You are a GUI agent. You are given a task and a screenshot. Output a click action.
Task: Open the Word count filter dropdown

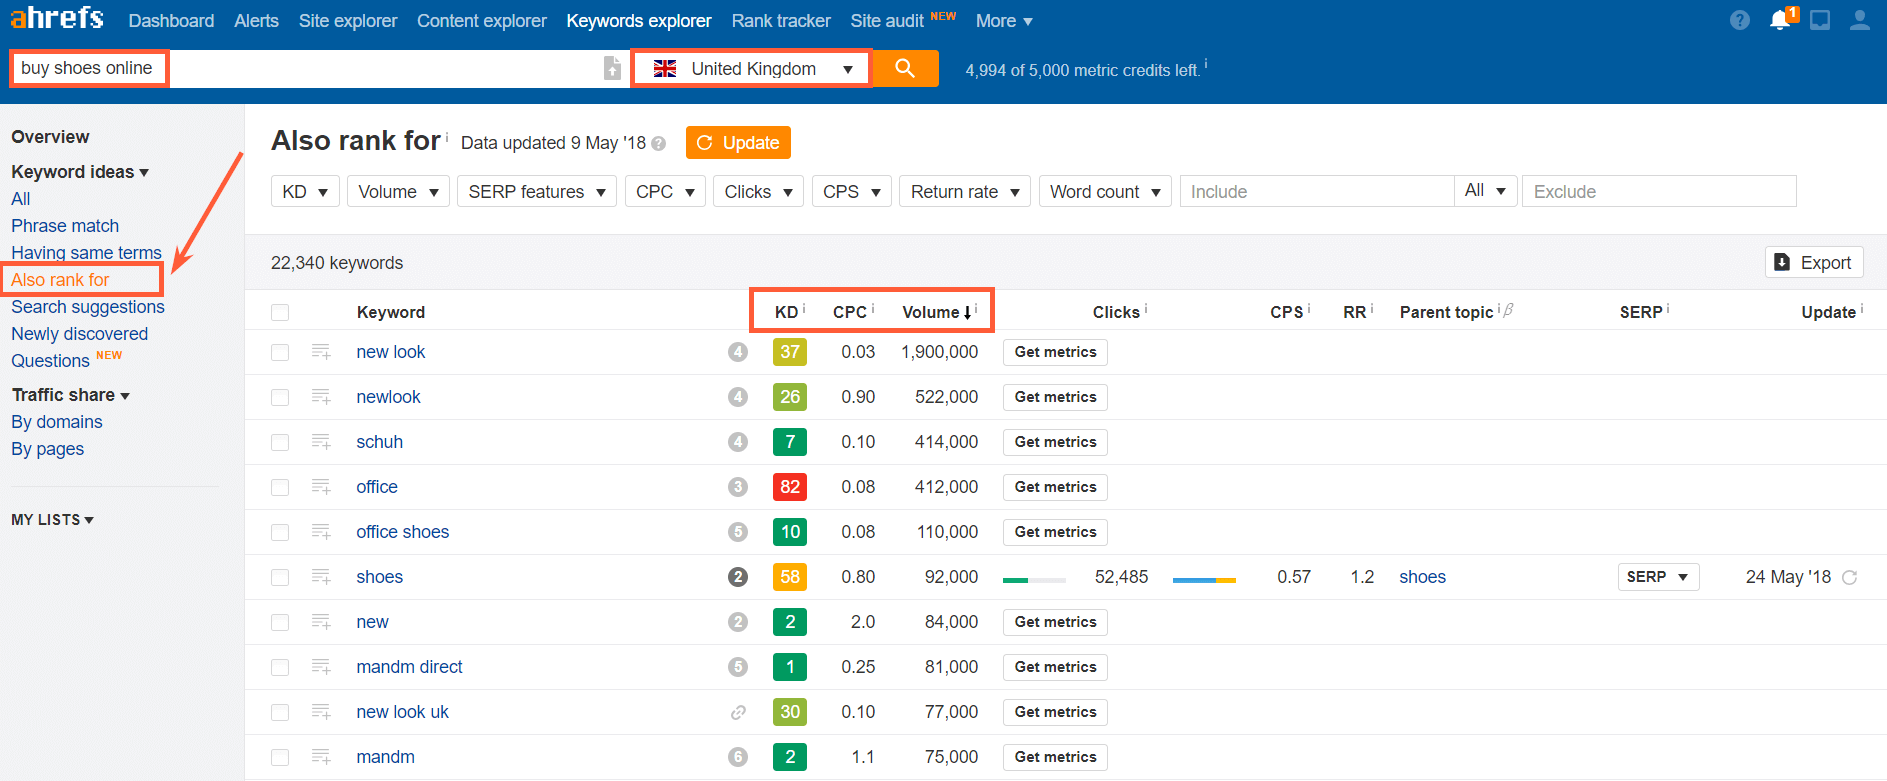1105,191
